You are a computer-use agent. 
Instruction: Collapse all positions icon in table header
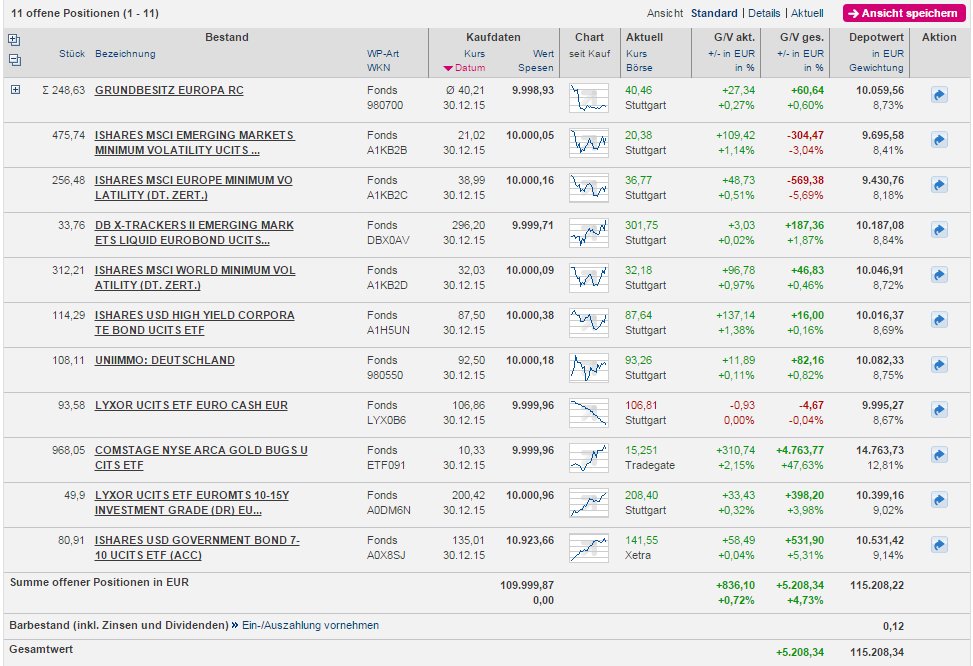pyautogui.click(x=14, y=60)
